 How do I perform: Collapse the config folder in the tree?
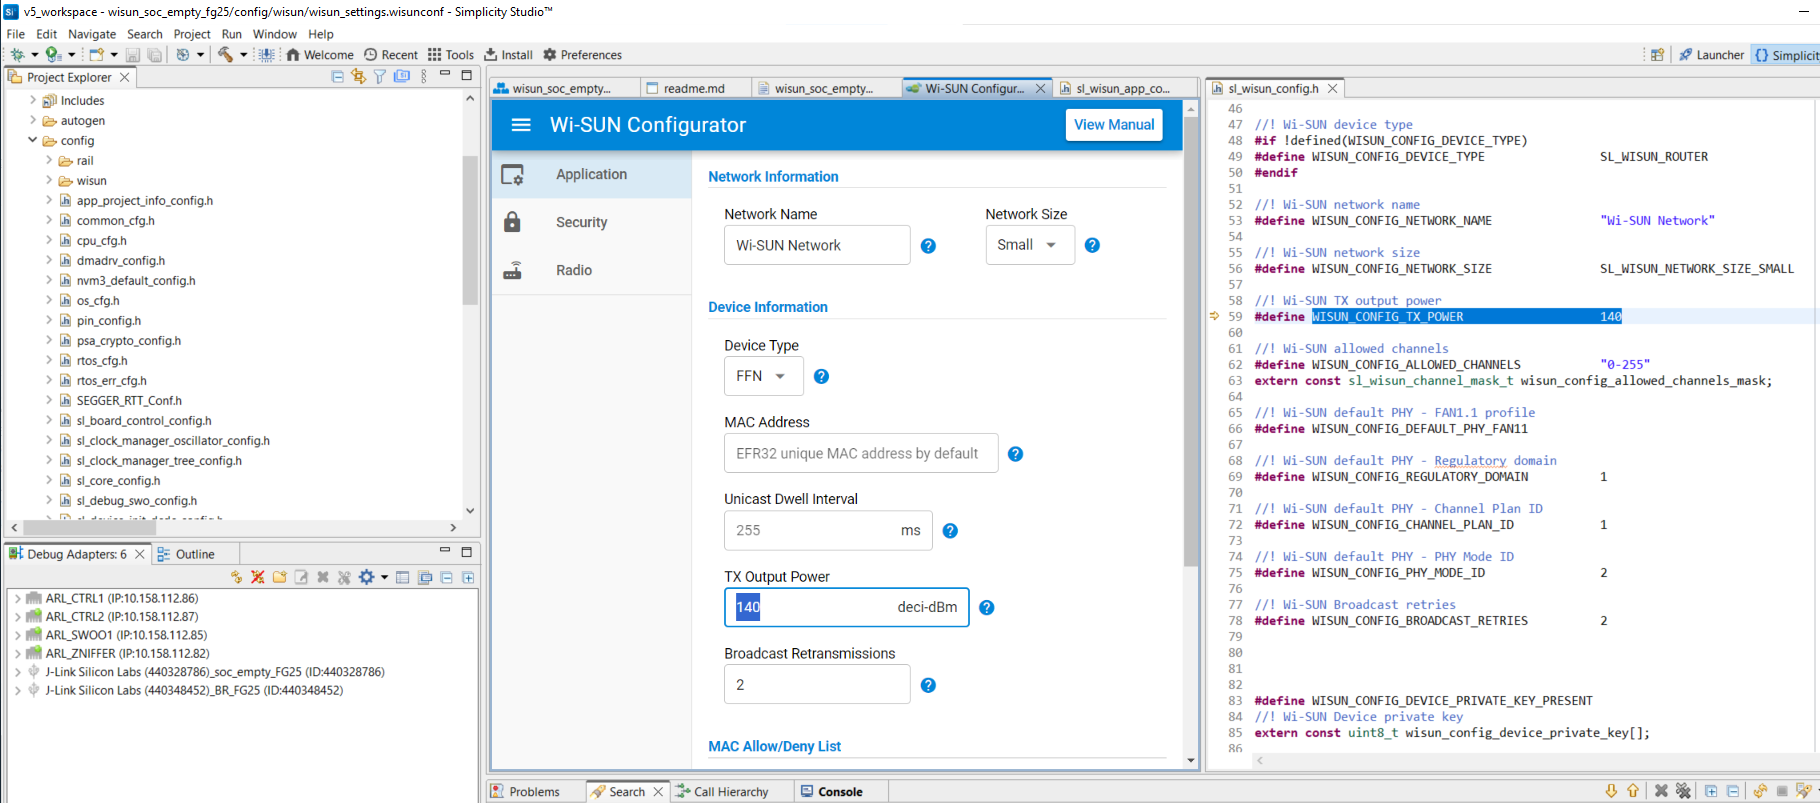[33, 141]
